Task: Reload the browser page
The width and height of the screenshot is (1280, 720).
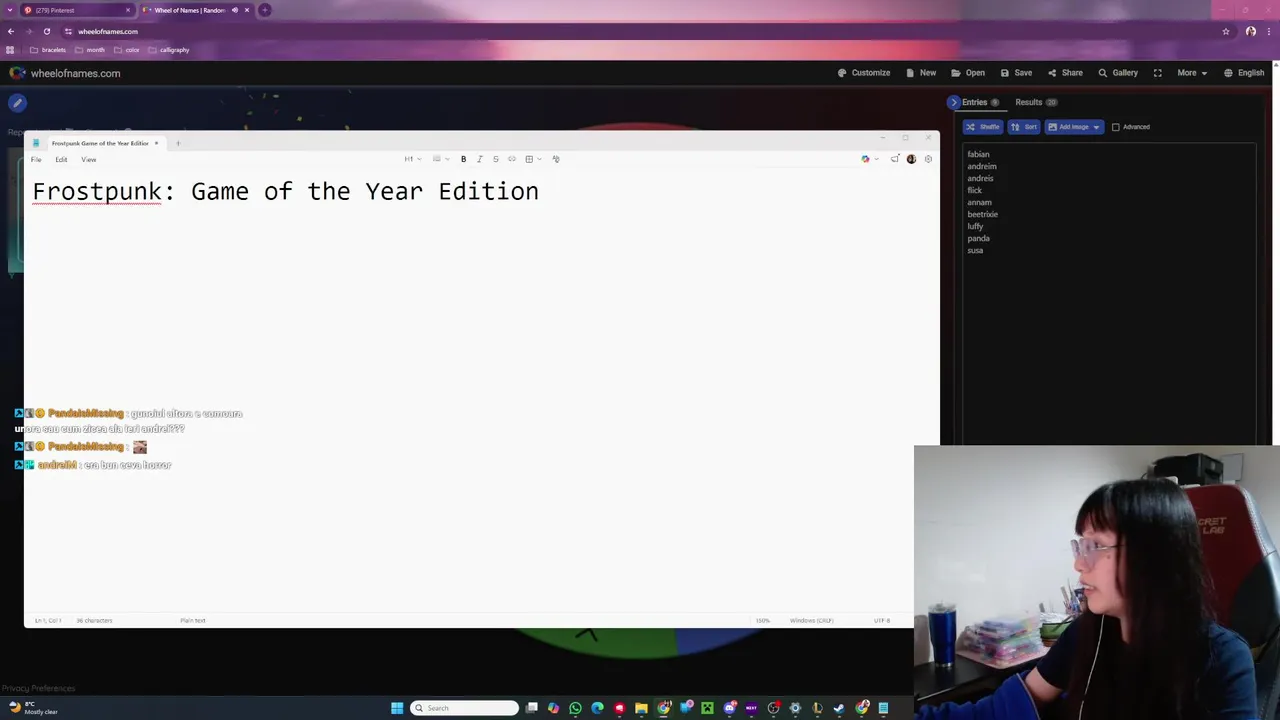Action: 46,31
